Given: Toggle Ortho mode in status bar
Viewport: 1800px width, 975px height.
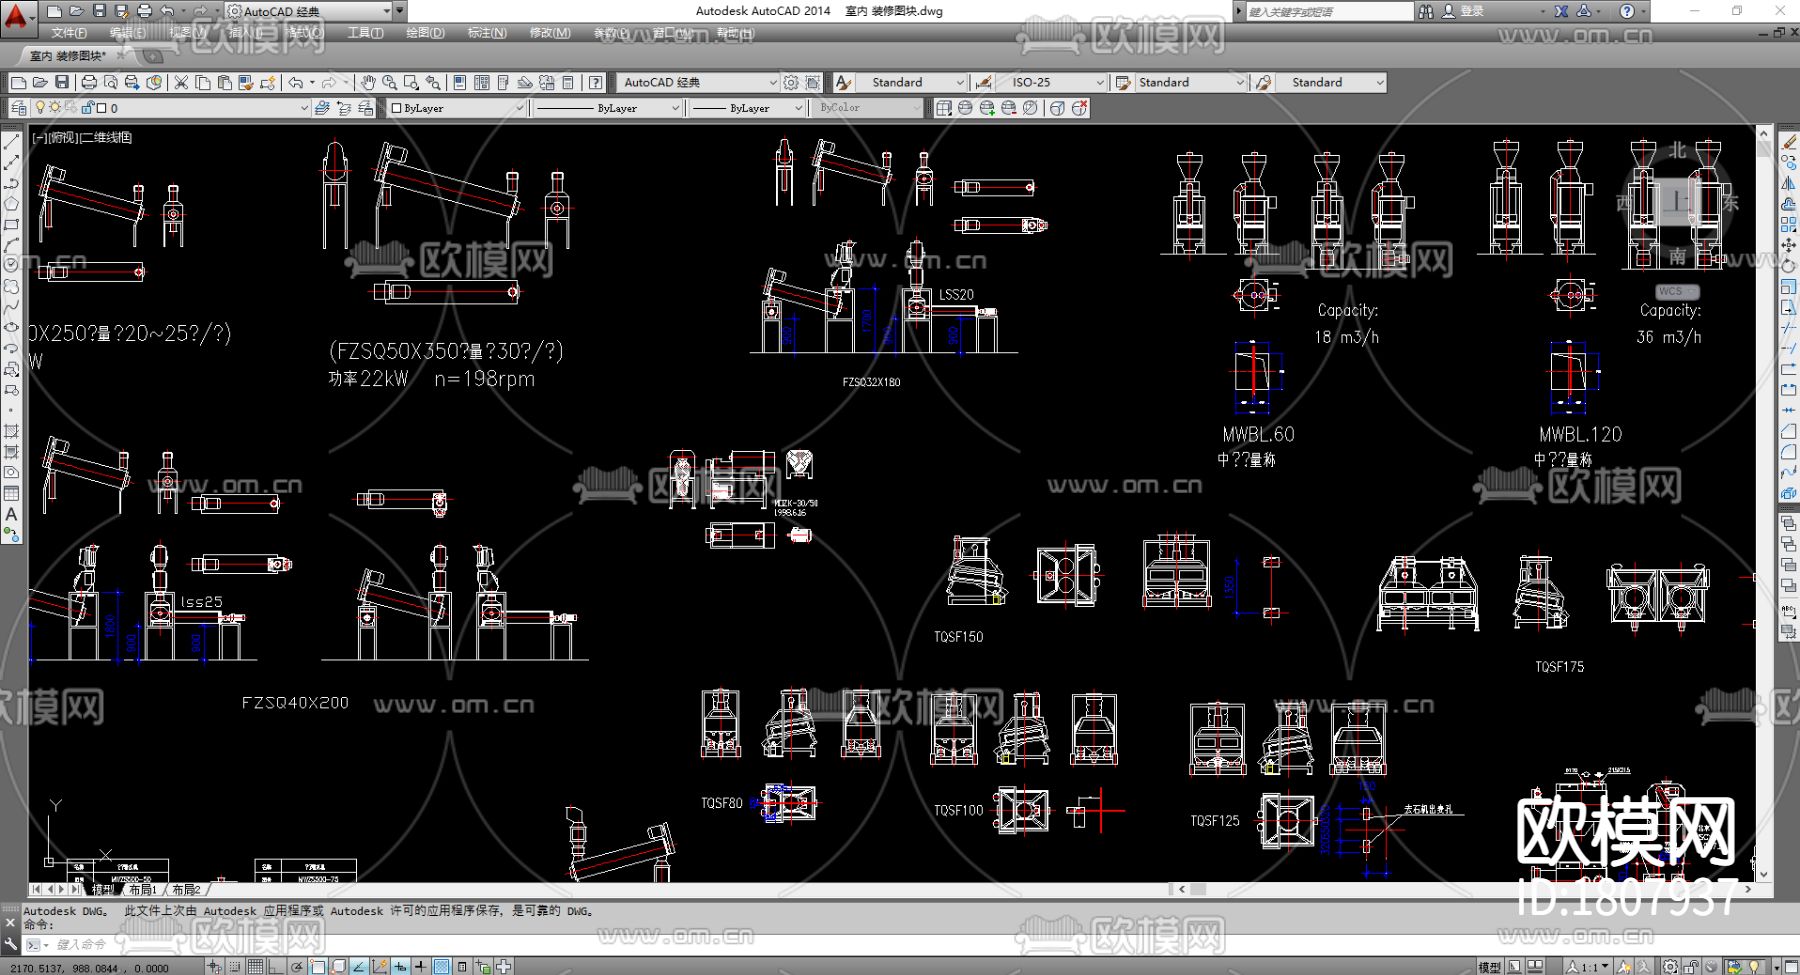Looking at the screenshot, I should coord(276,966).
